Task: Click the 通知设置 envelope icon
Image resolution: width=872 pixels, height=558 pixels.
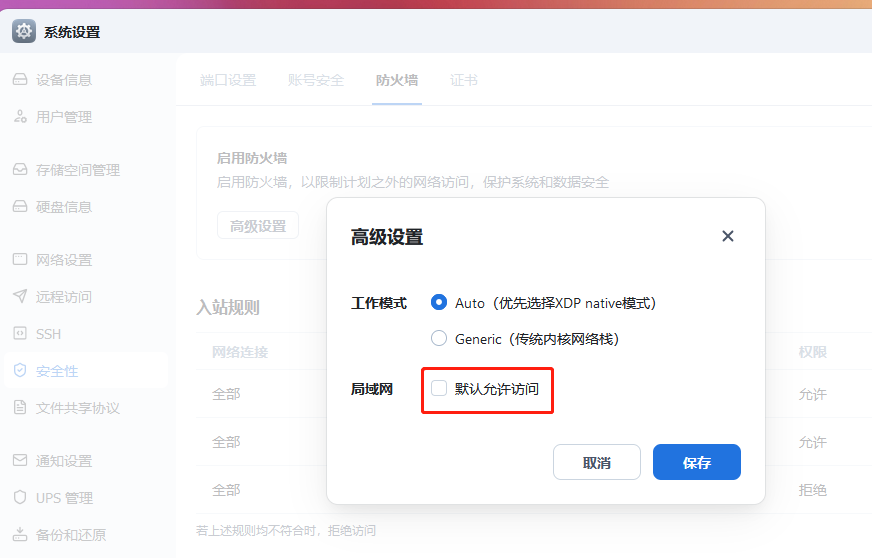Action: pyautogui.click(x=20, y=461)
